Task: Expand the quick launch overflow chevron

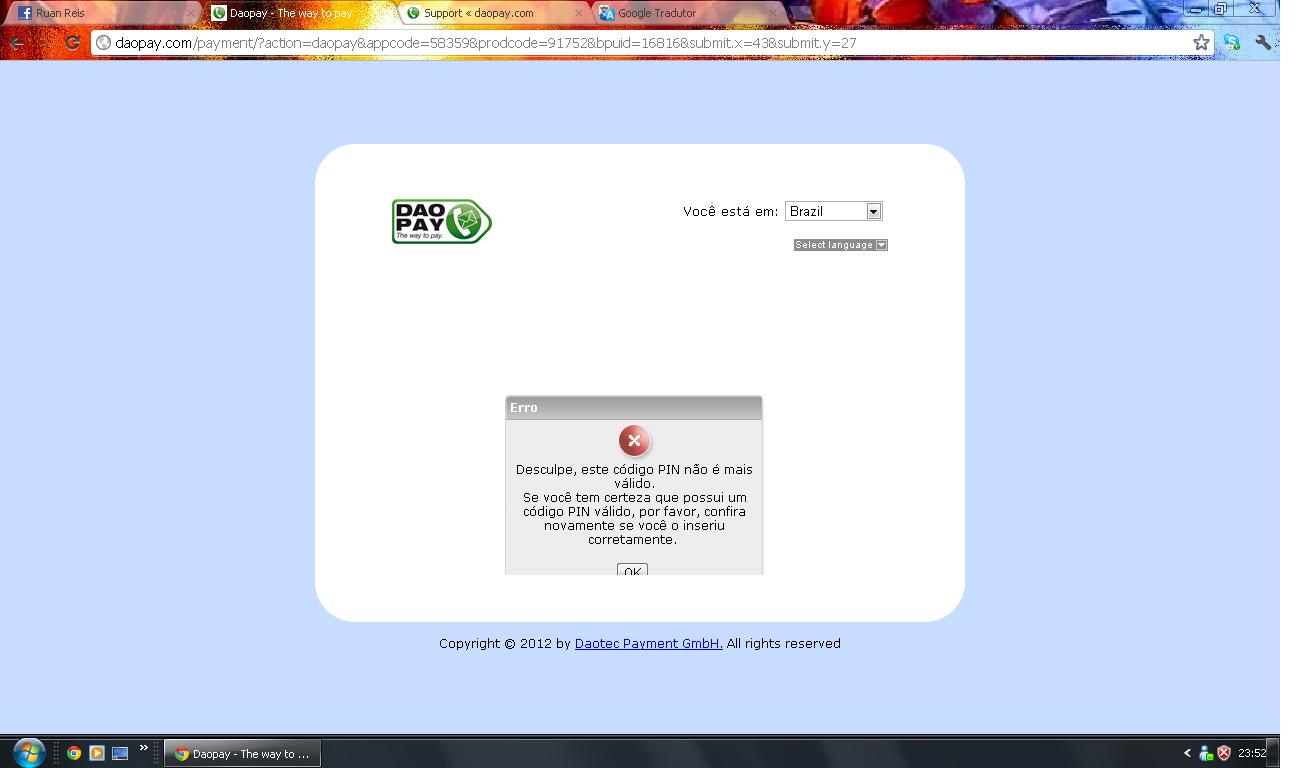Action: point(144,748)
